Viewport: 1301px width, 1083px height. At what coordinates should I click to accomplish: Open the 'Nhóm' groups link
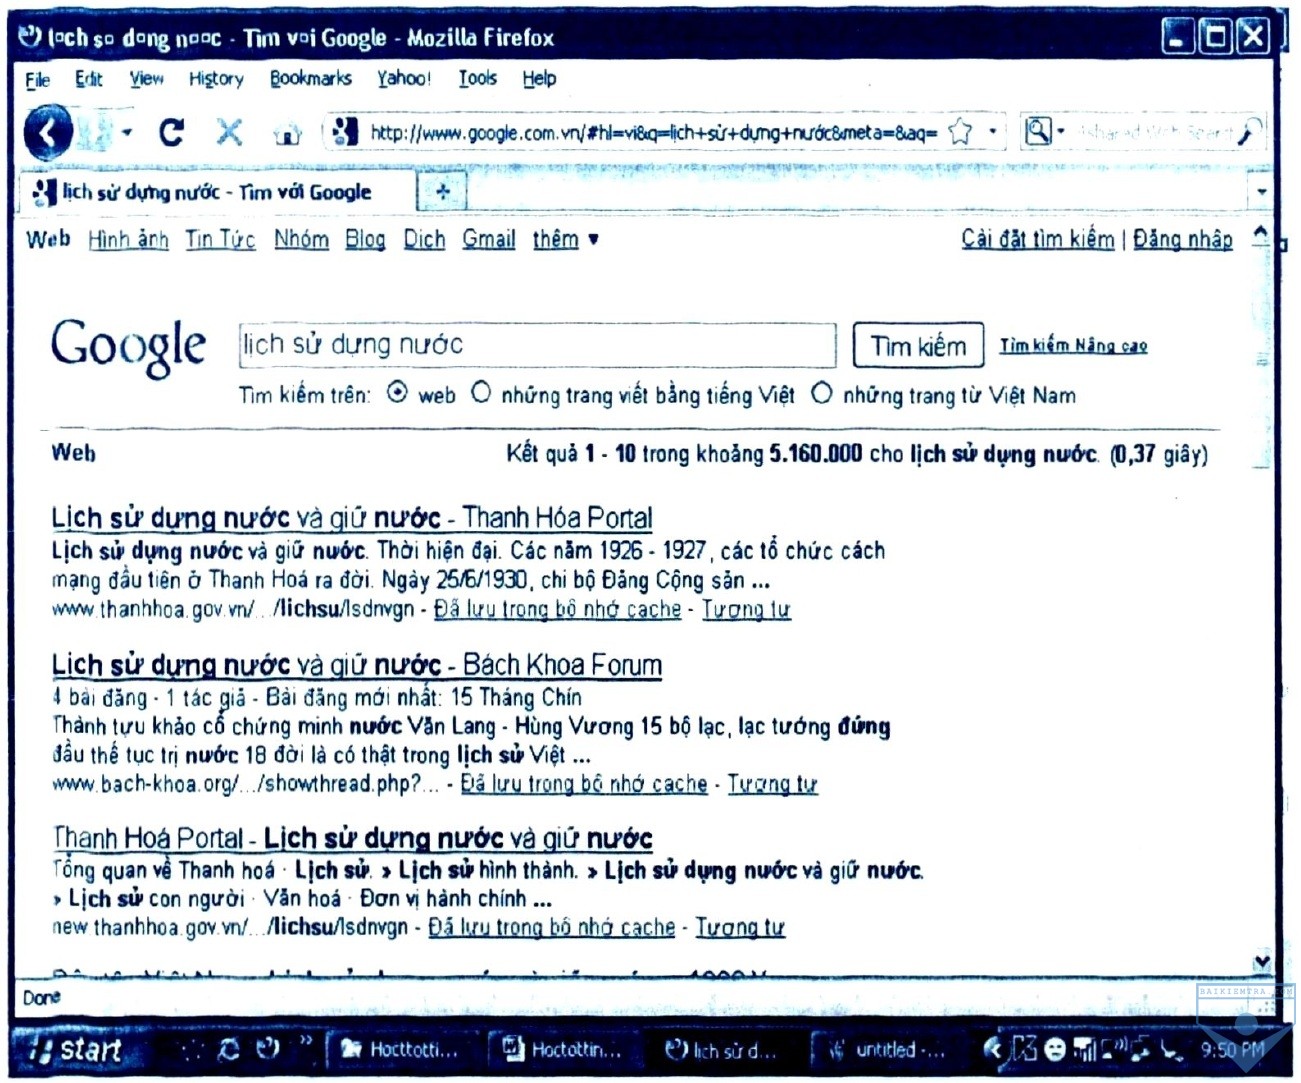(x=302, y=239)
